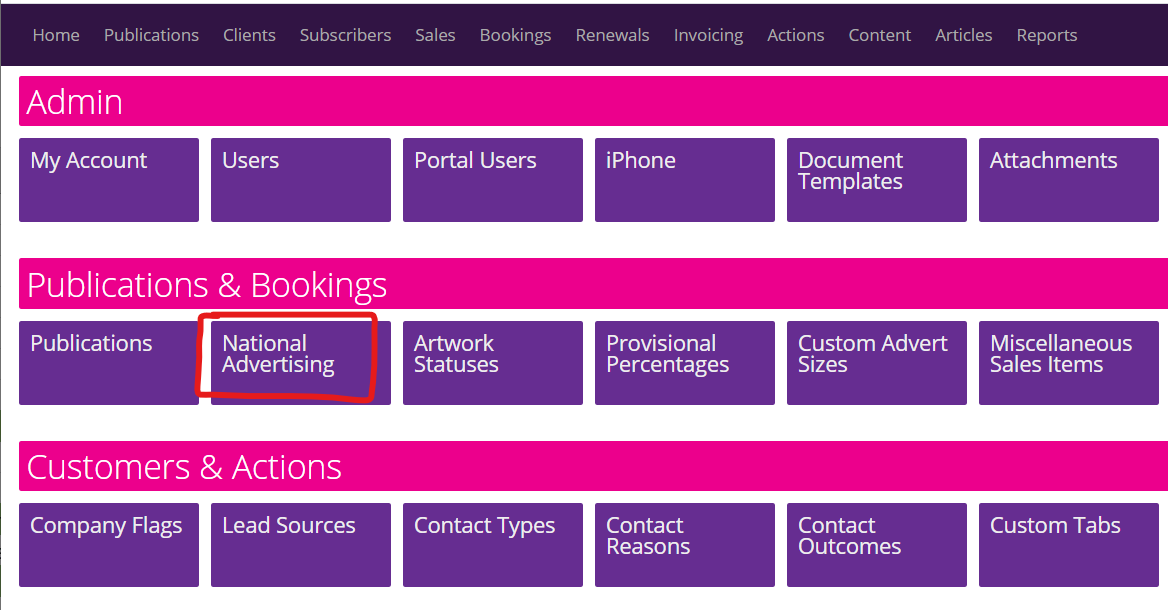Image resolution: width=1168 pixels, height=610 pixels.
Task: Click the My Account tile
Action: [x=108, y=179]
